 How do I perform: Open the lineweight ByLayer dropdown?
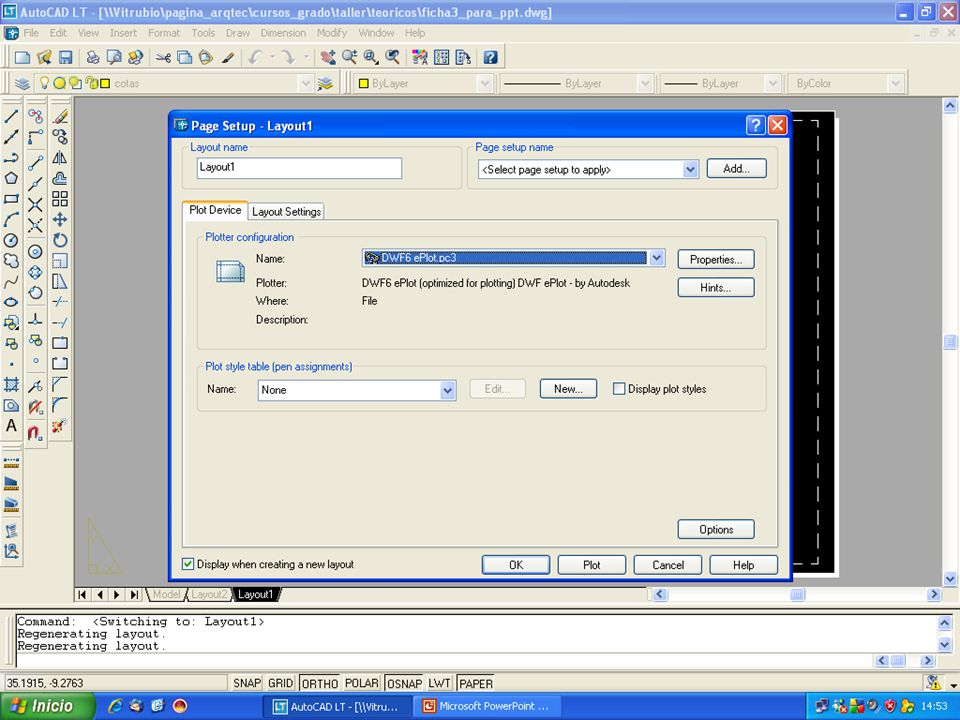tap(773, 83)
